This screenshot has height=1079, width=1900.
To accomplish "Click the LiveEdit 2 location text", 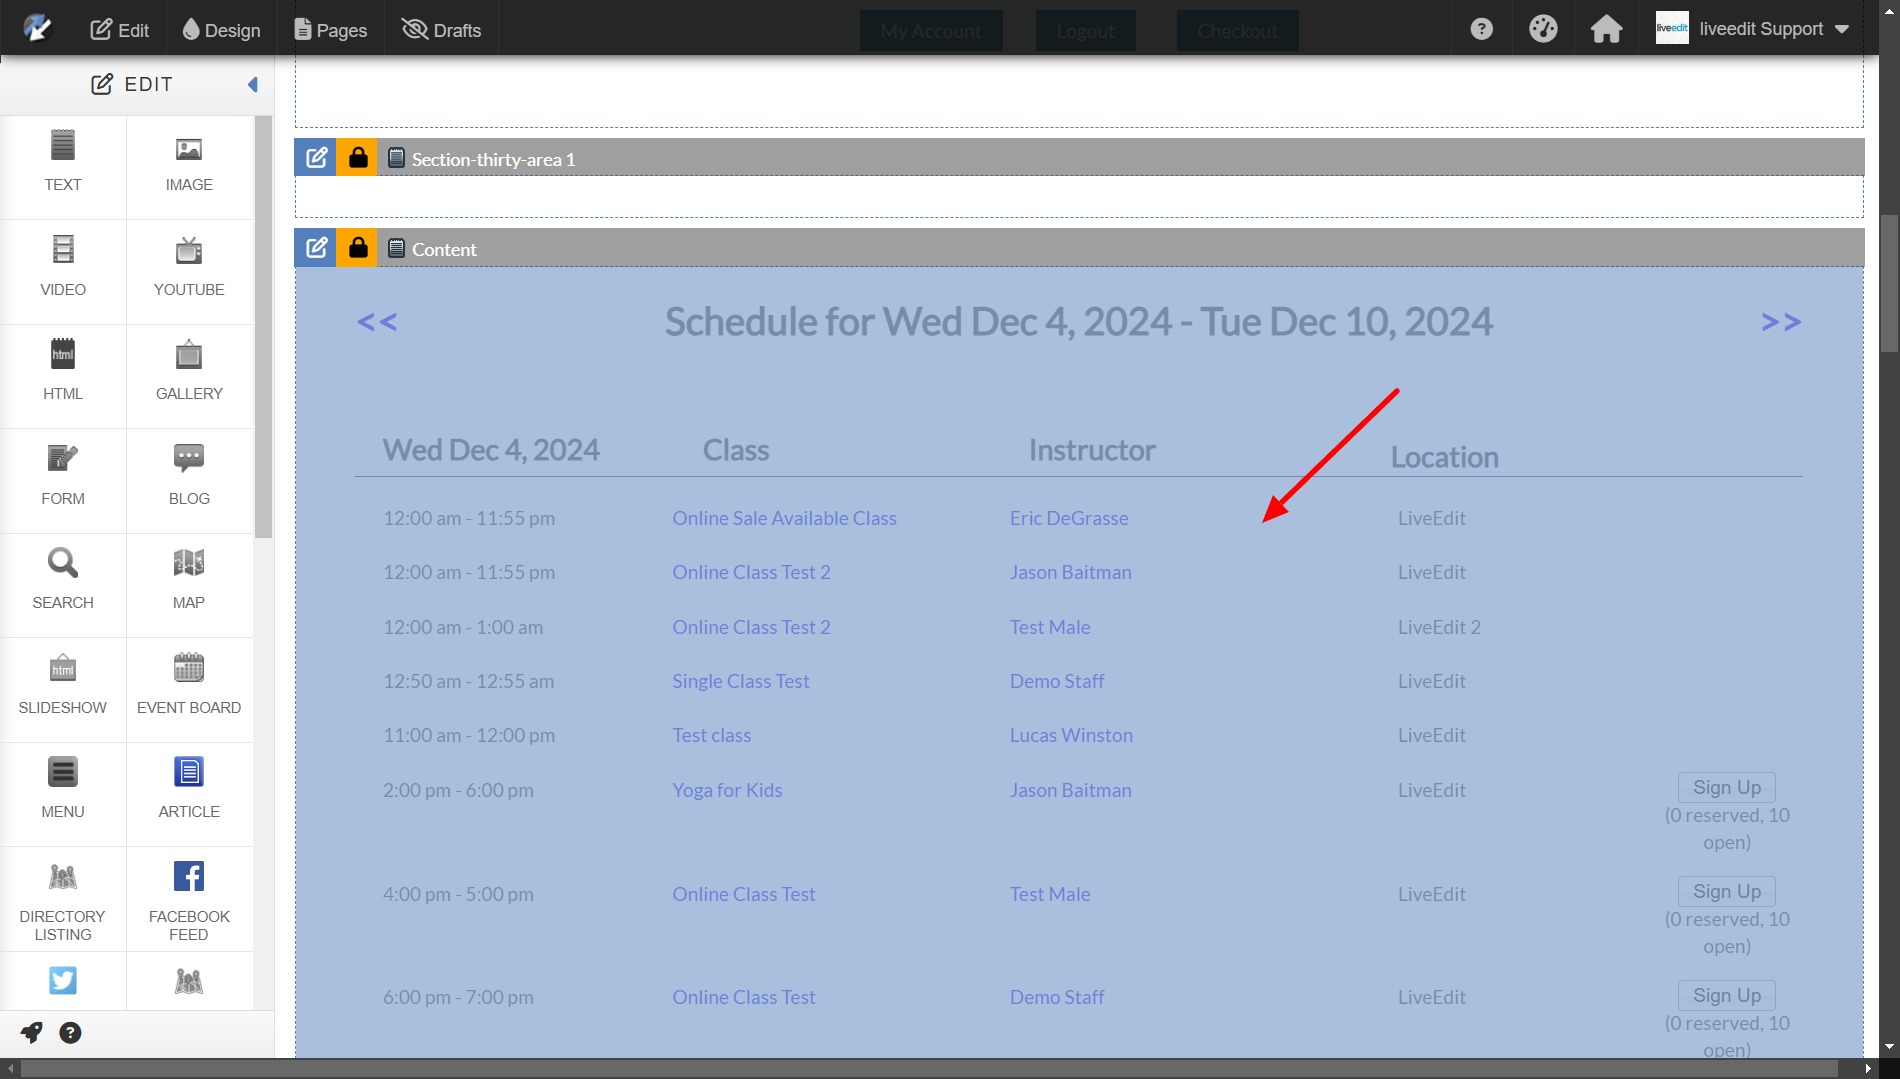I will point(1439,627).
